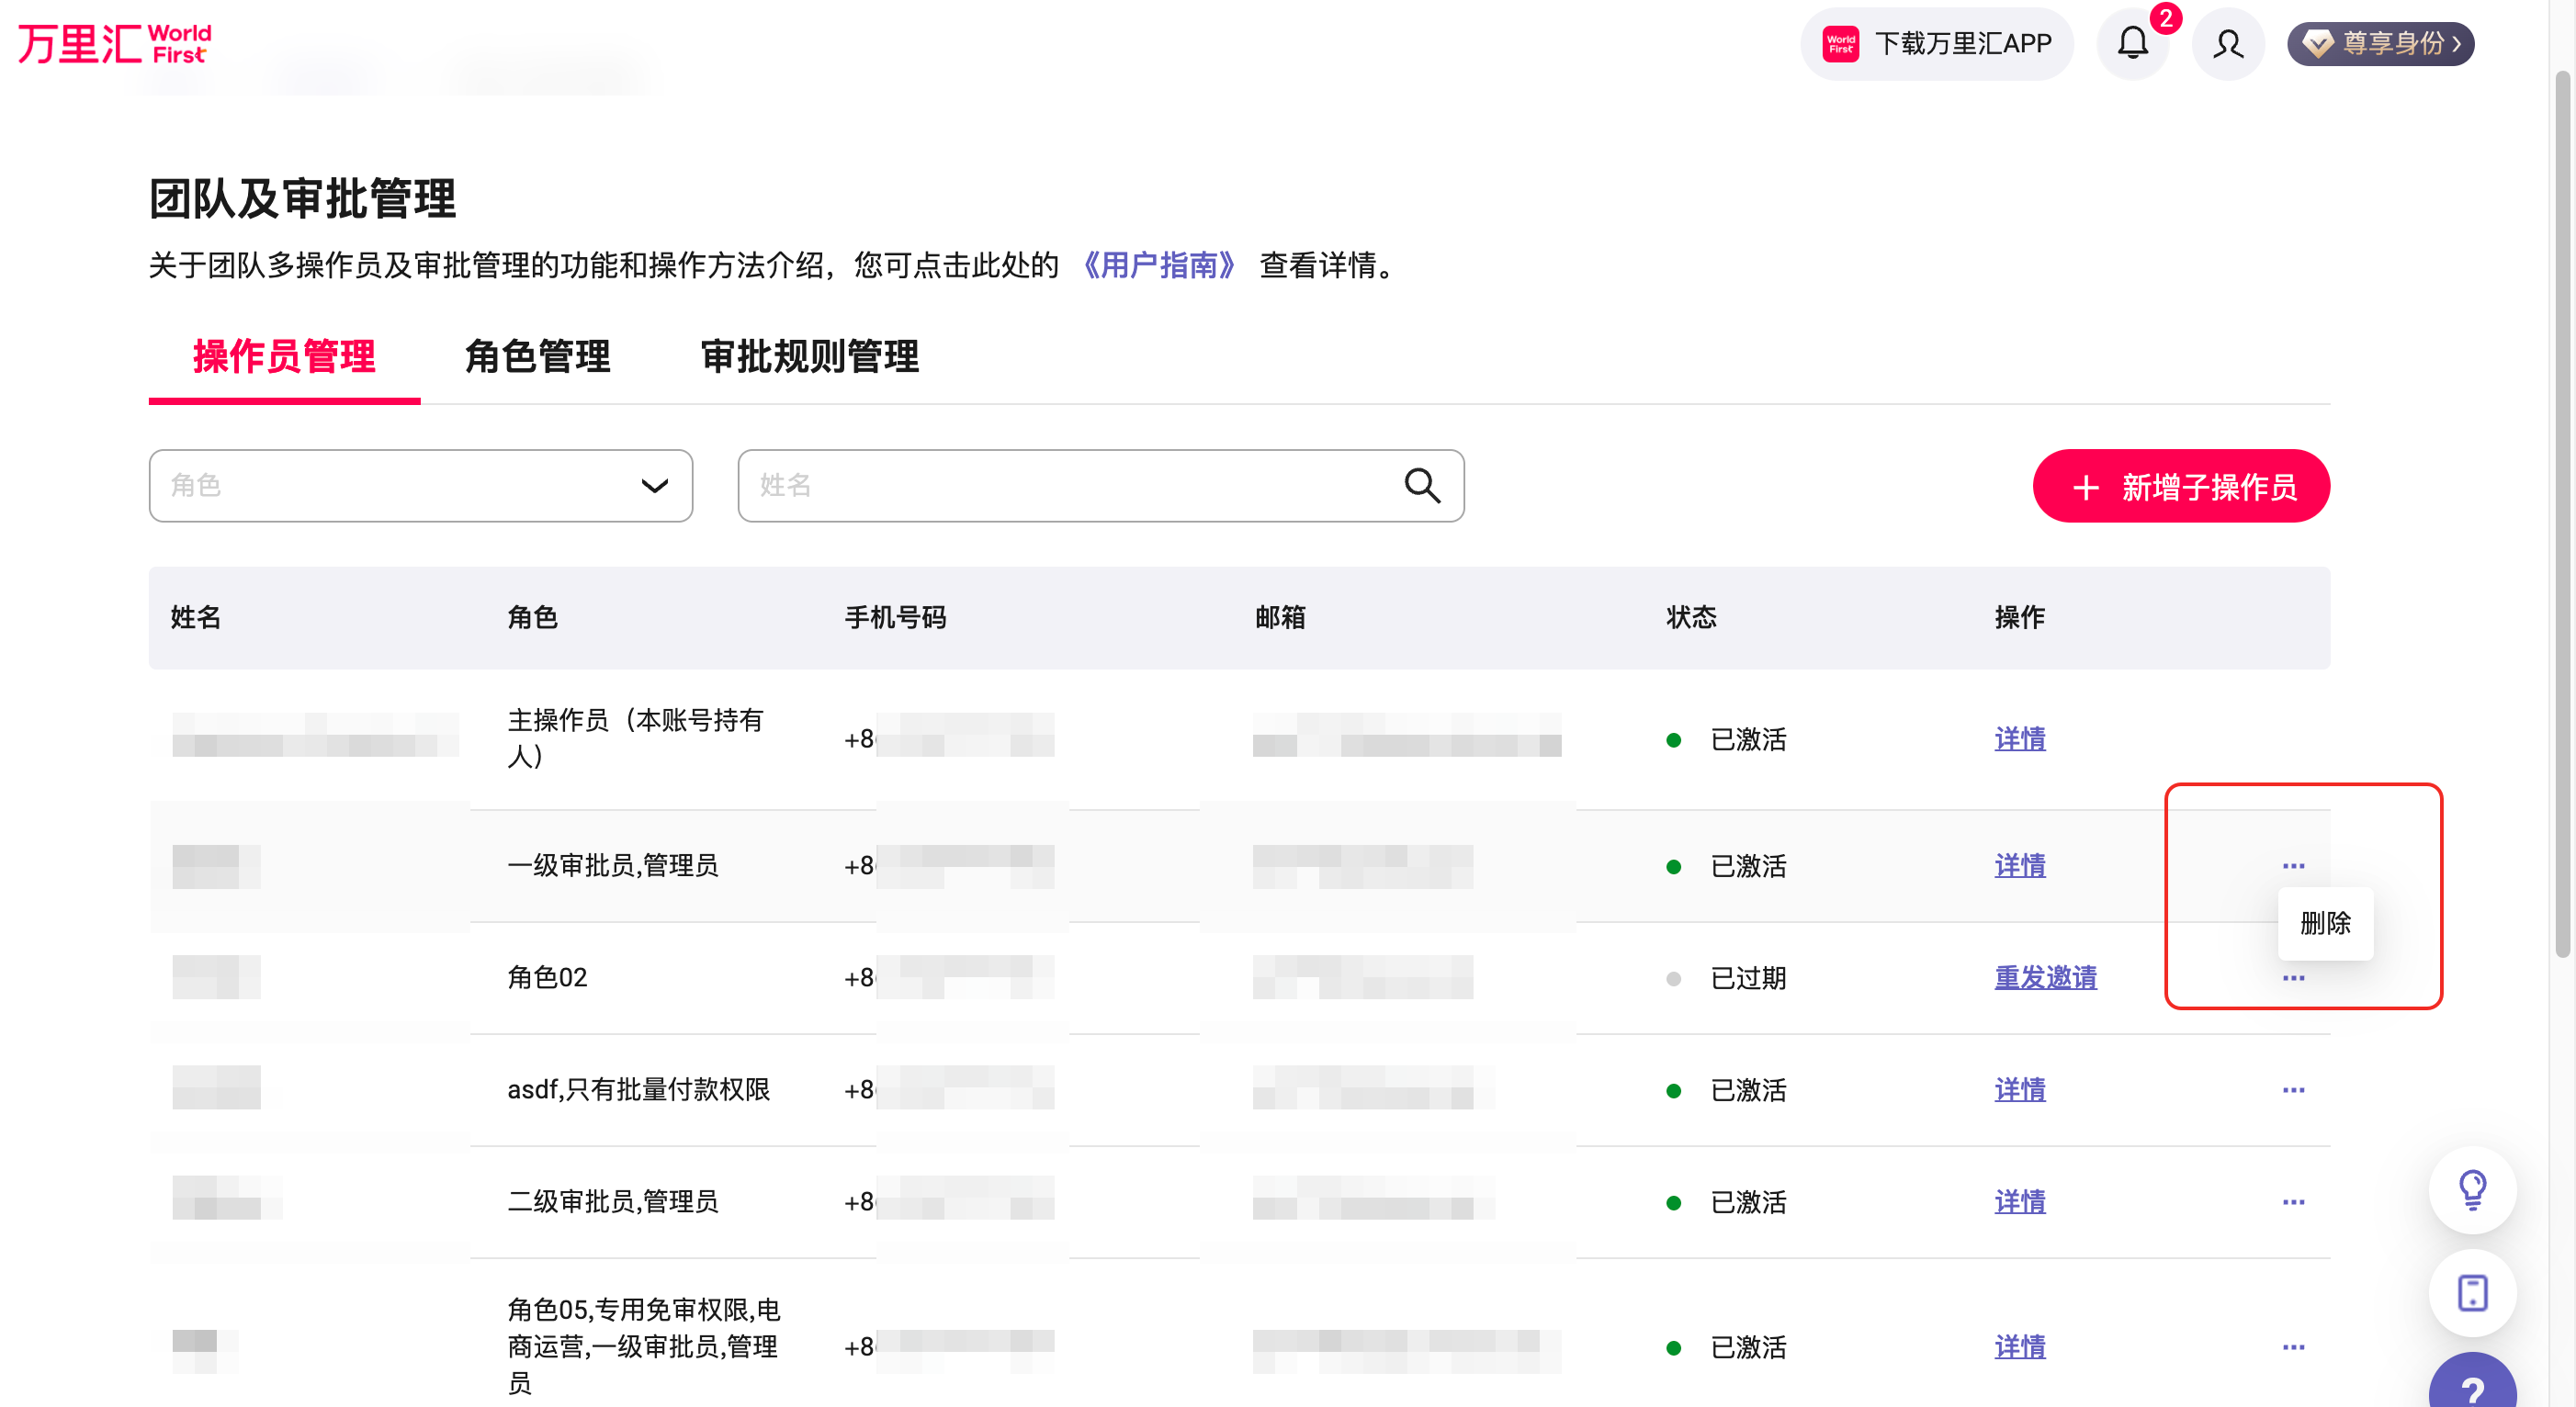The width and height of the screenshot is (2576, 1407).
Task: Click 重发邀请 for the expired operator
Action: (x=2046, y=978)
